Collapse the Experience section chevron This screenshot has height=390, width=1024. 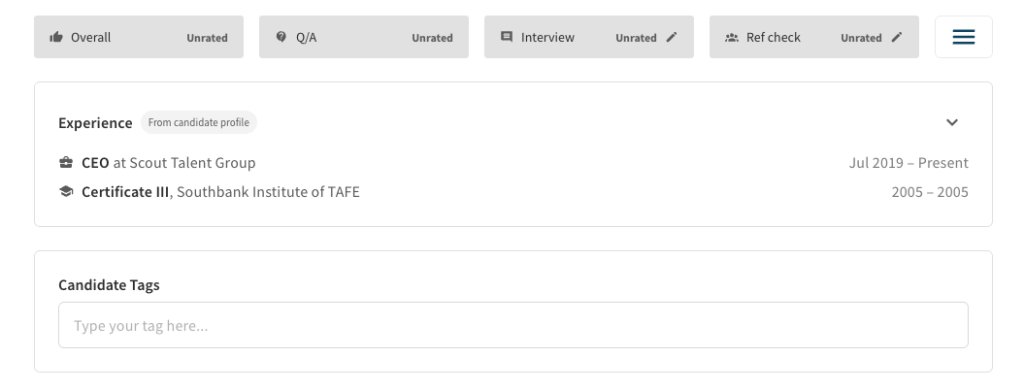click(952, 122)
